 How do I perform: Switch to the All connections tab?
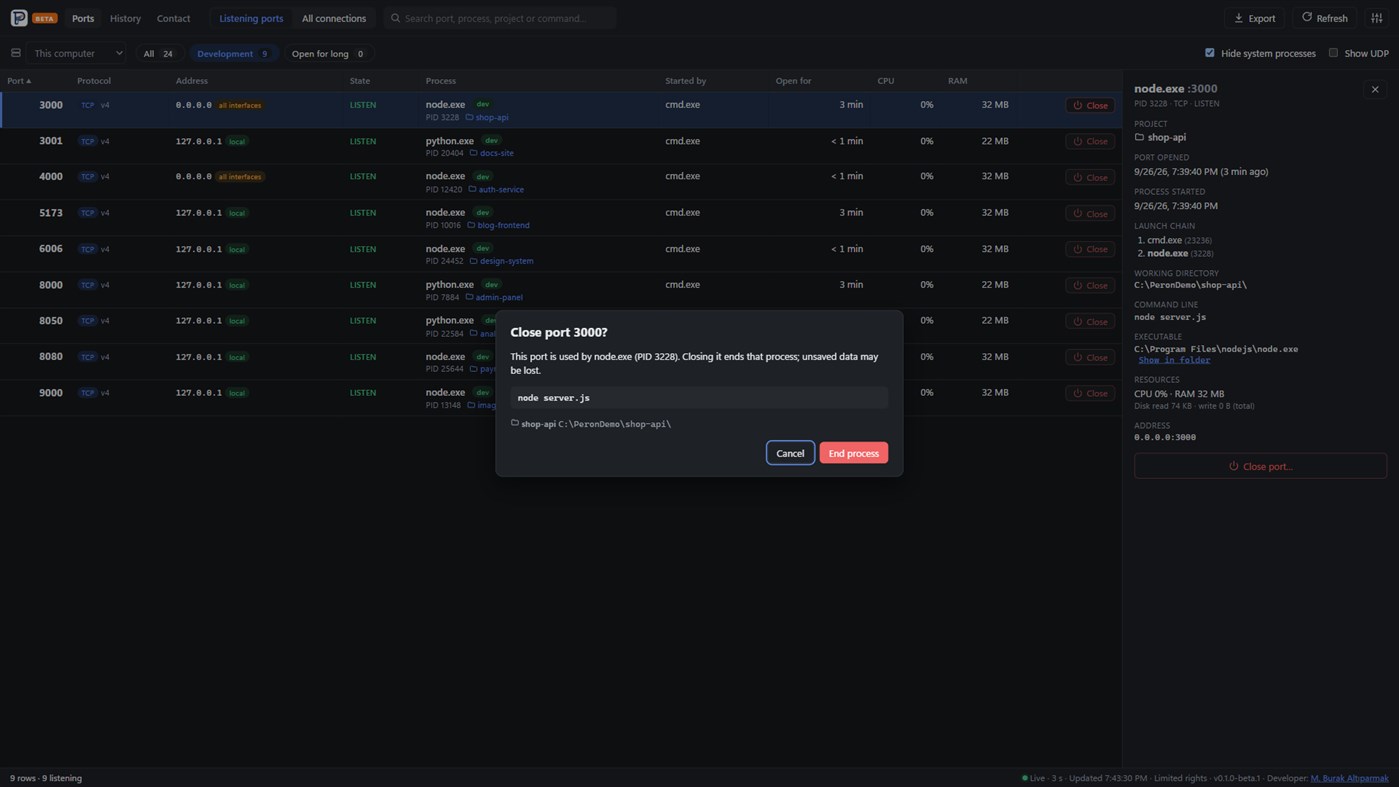[334, 18]
